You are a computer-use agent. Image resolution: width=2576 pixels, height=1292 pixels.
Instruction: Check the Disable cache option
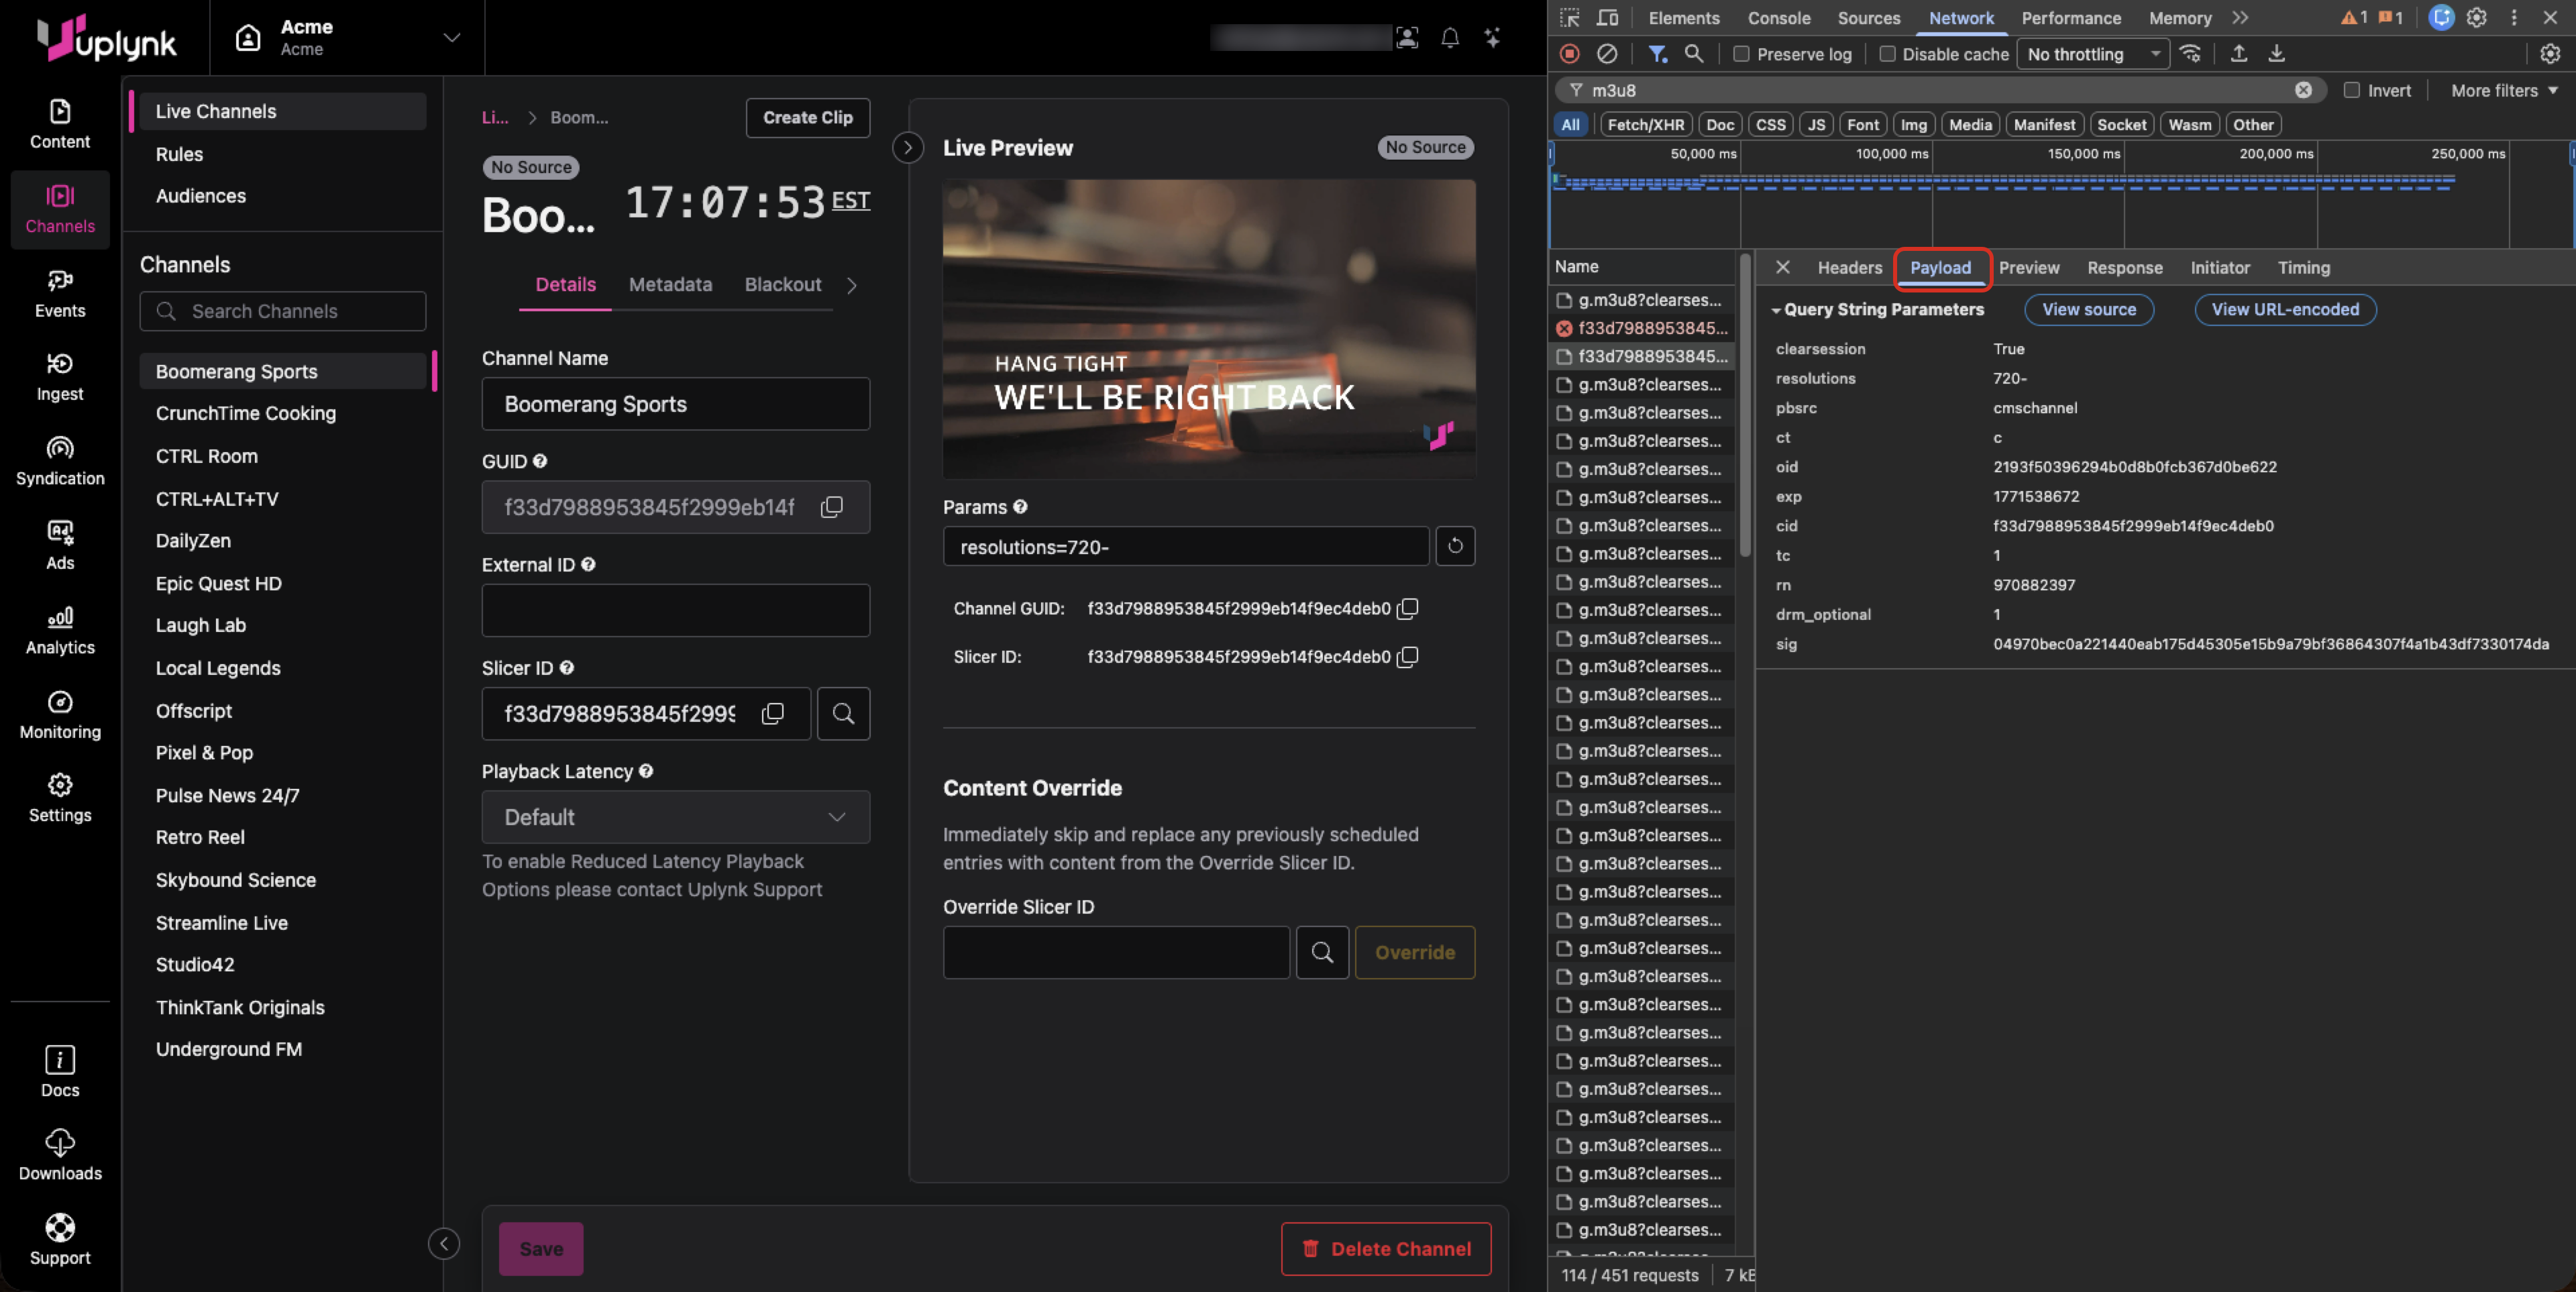coord(1887,54)
